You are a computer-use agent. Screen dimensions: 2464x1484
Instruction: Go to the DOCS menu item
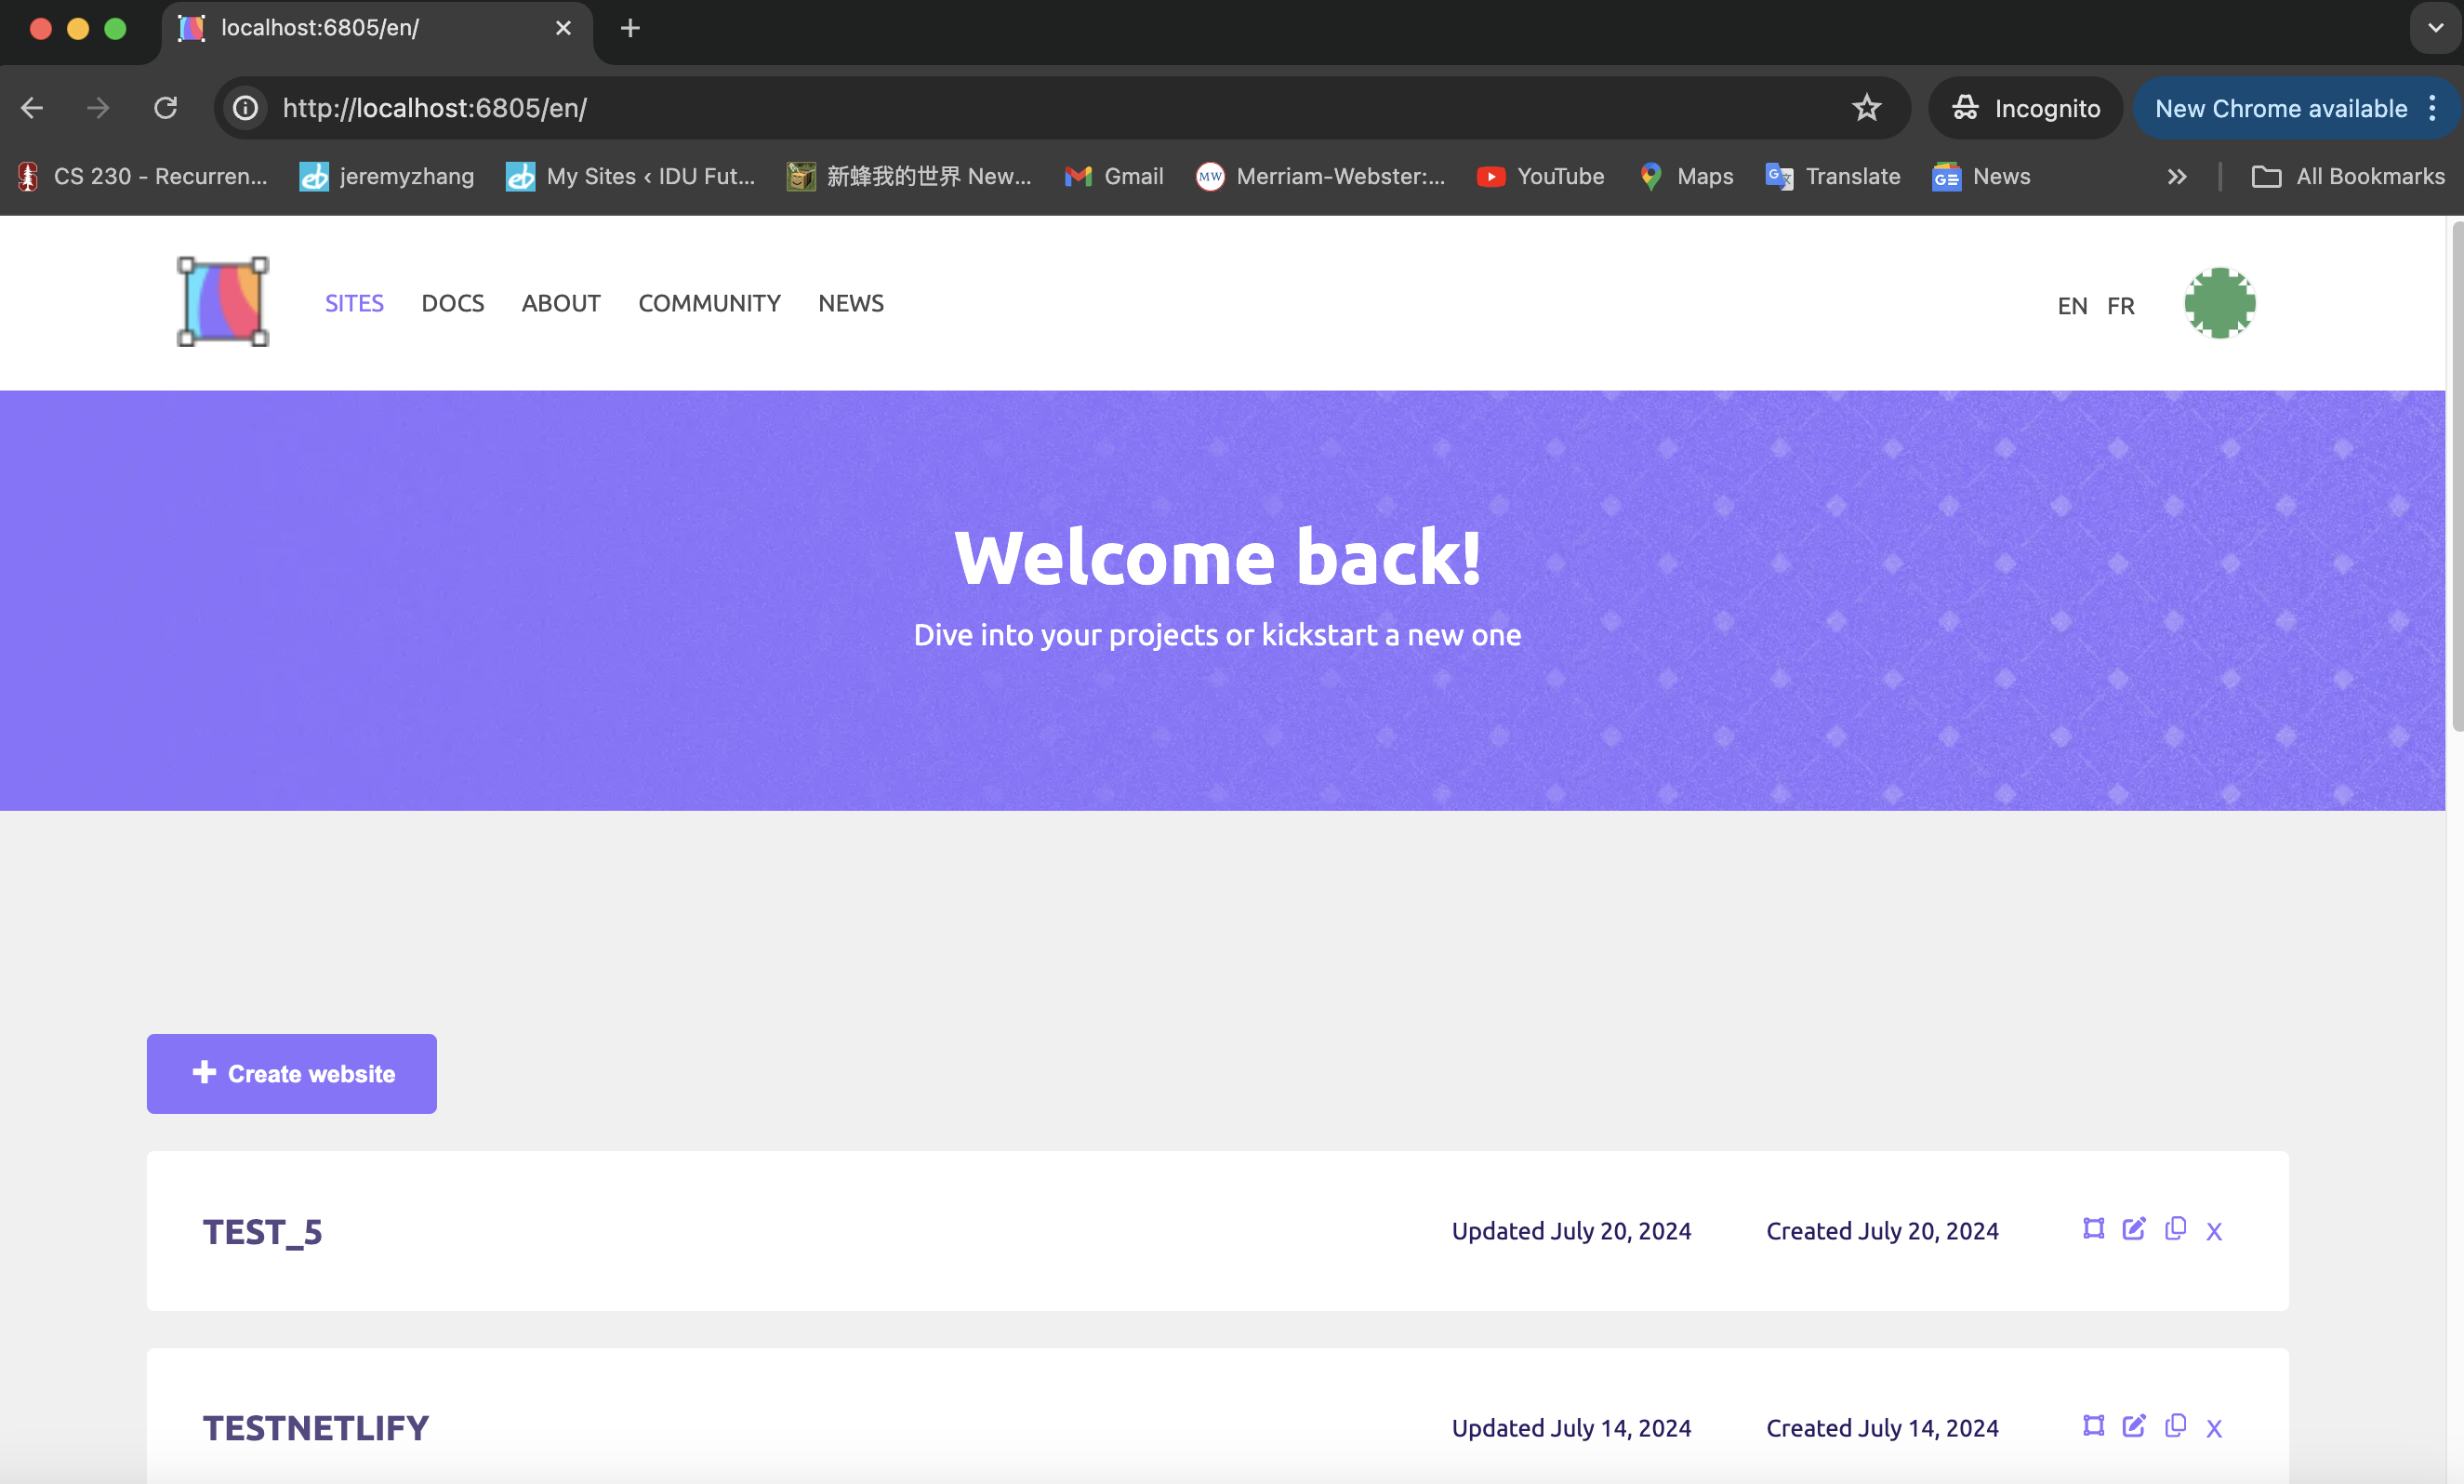pyautogui.click(x=452, y=303)
